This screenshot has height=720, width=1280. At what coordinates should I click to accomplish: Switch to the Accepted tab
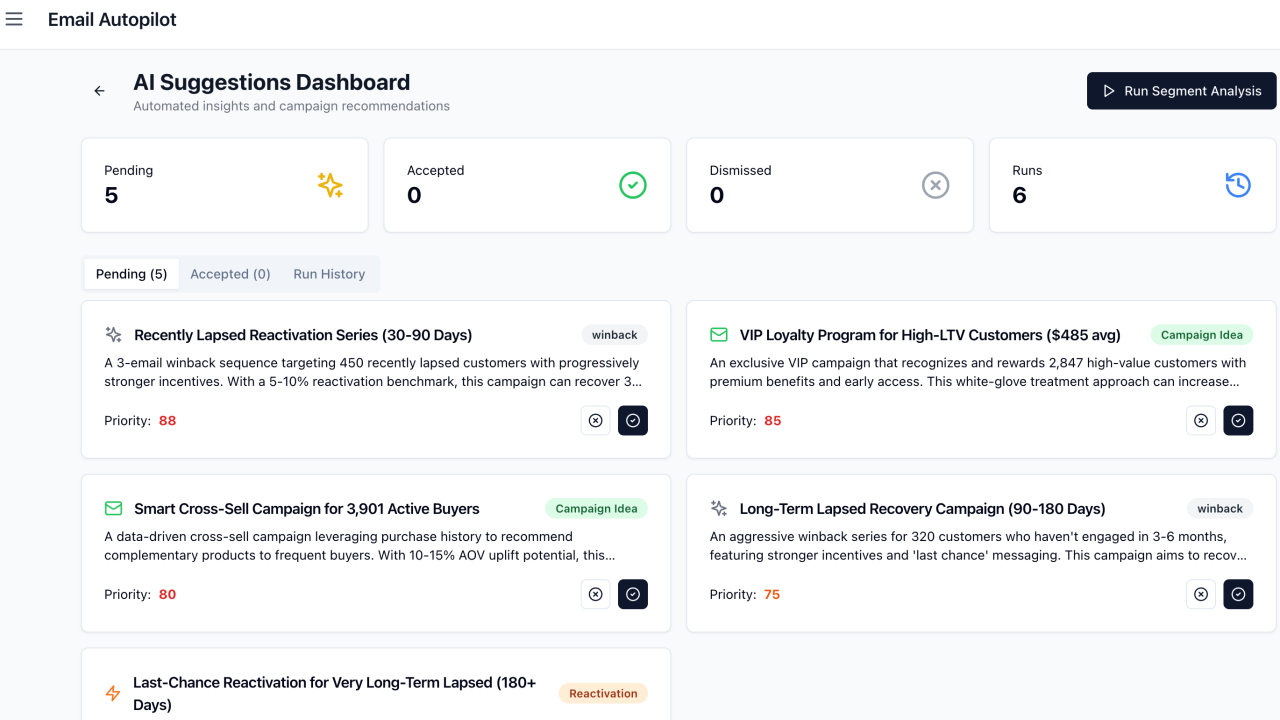pos(230,273)
